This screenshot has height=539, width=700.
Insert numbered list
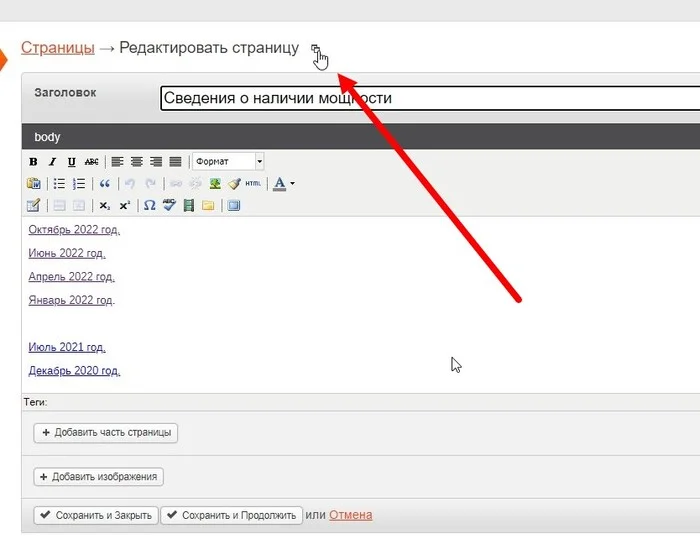[79, 184]
